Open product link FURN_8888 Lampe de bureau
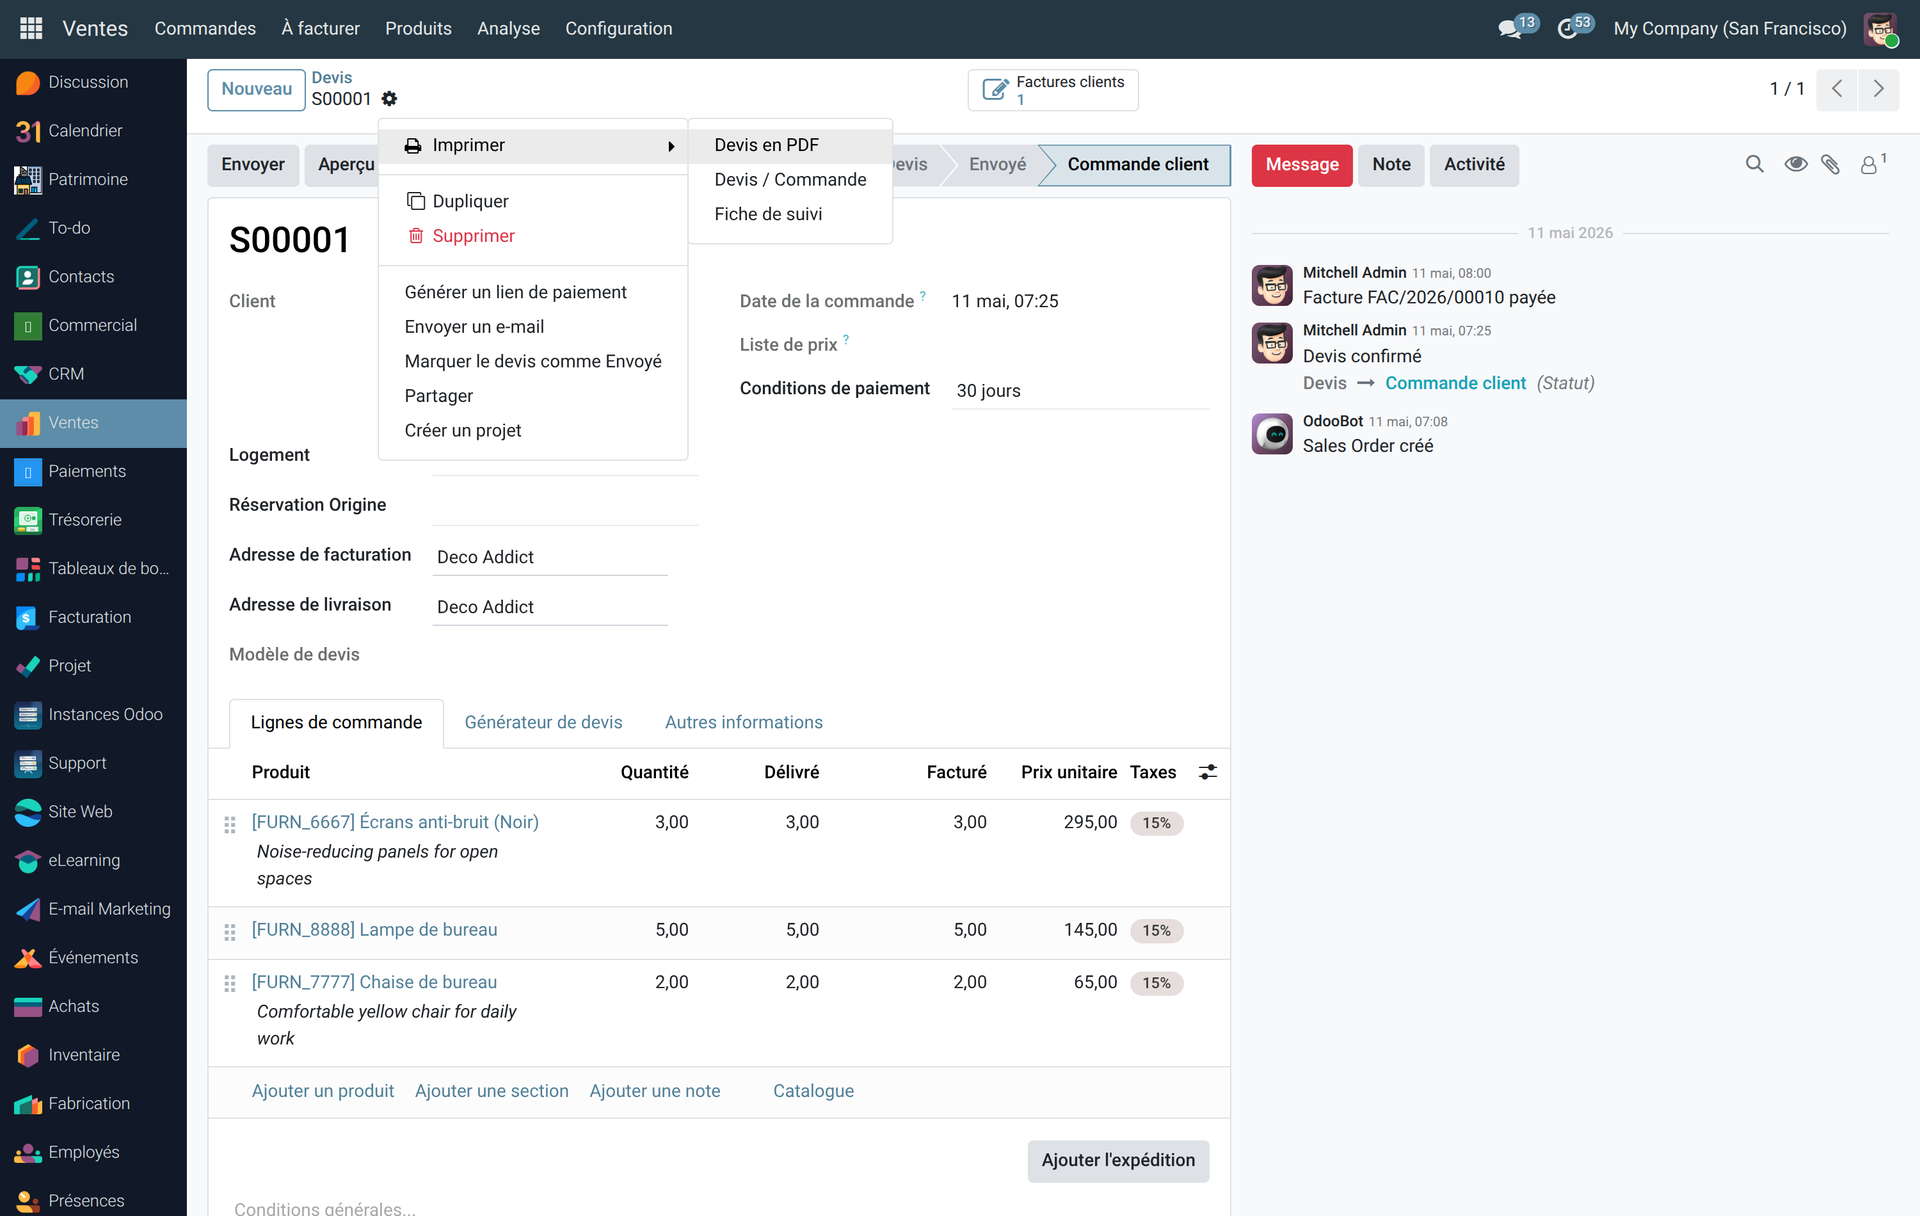The image size is (1920, 1216). (x=374, y=930)
